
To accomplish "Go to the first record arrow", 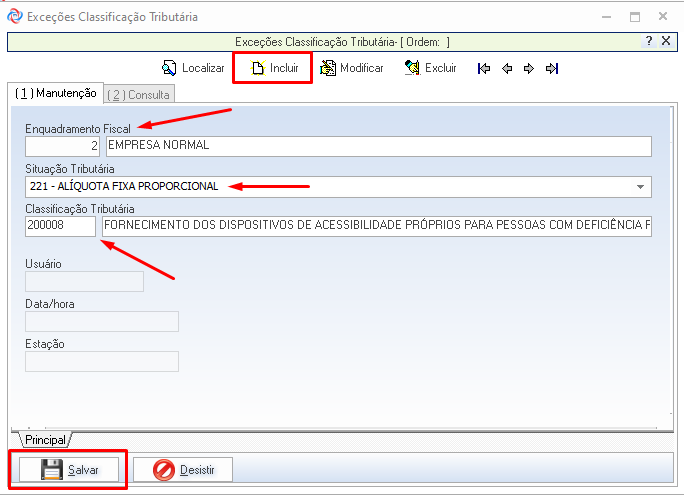I will click(x=484, y=69).
